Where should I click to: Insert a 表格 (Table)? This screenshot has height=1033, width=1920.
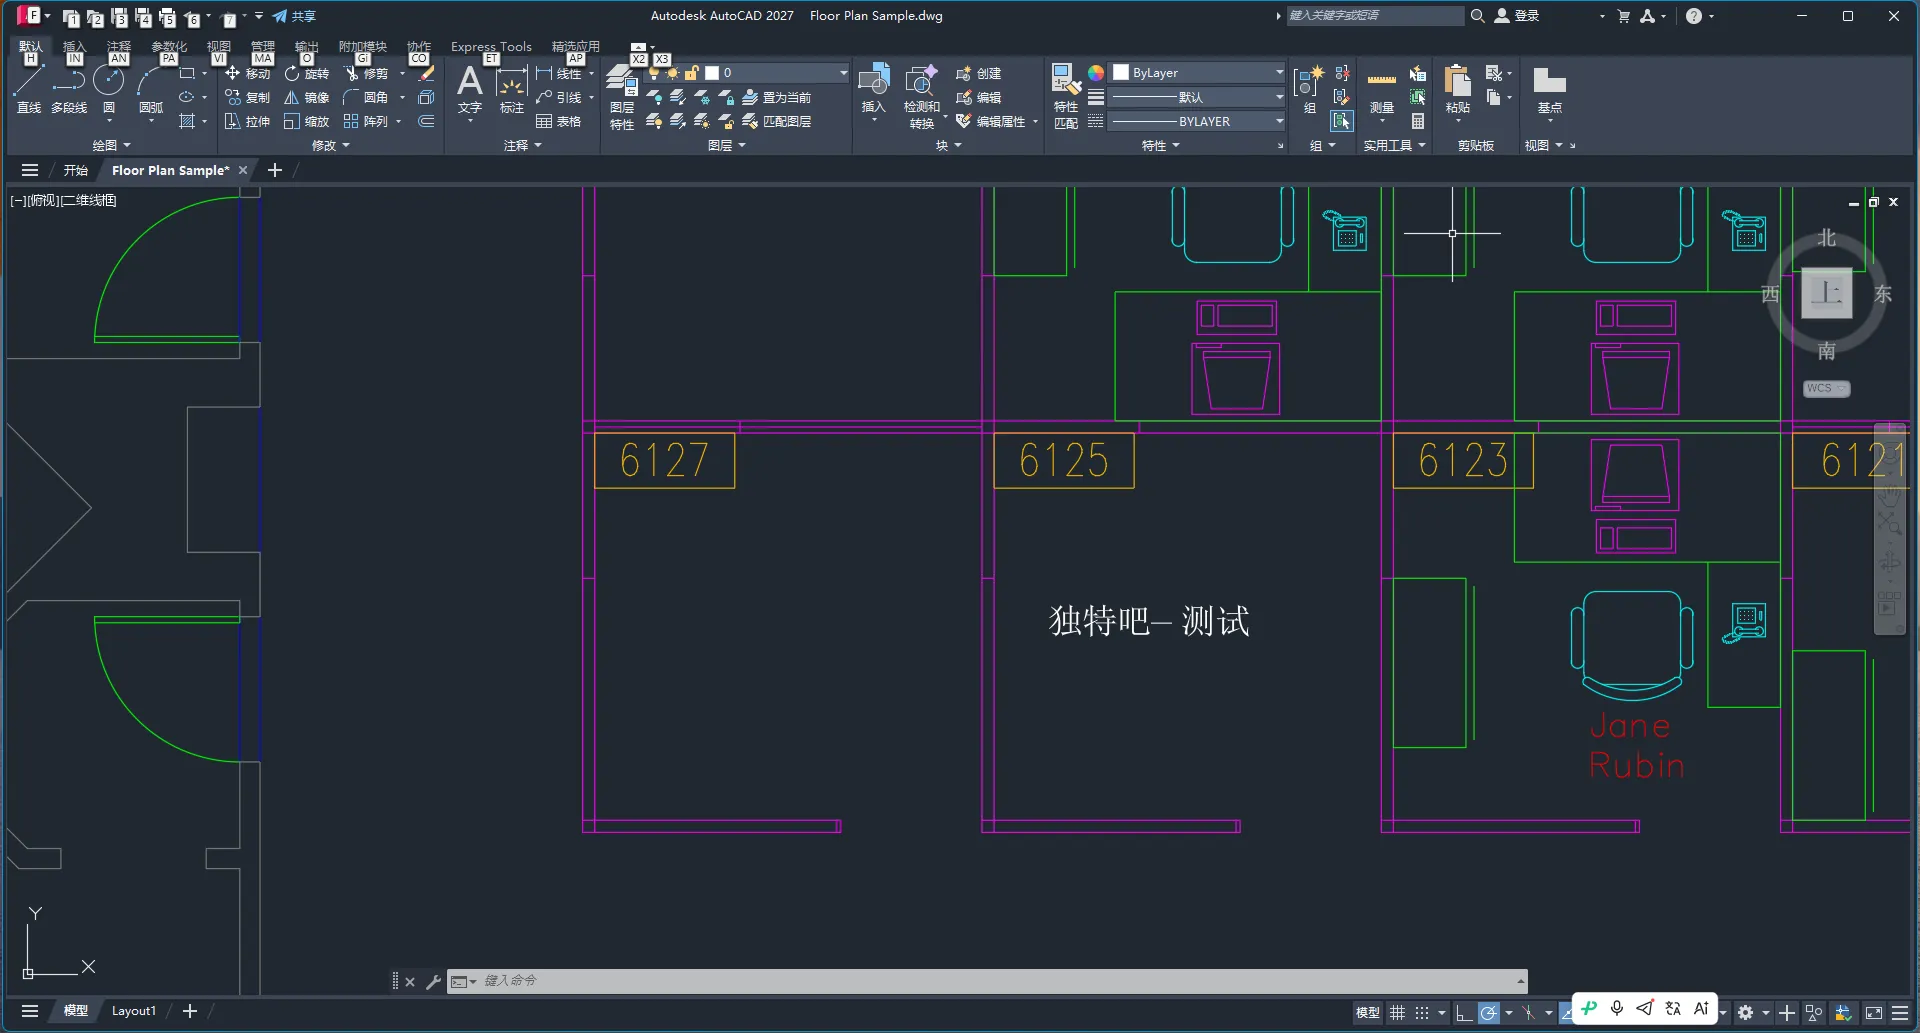(558, 121)
